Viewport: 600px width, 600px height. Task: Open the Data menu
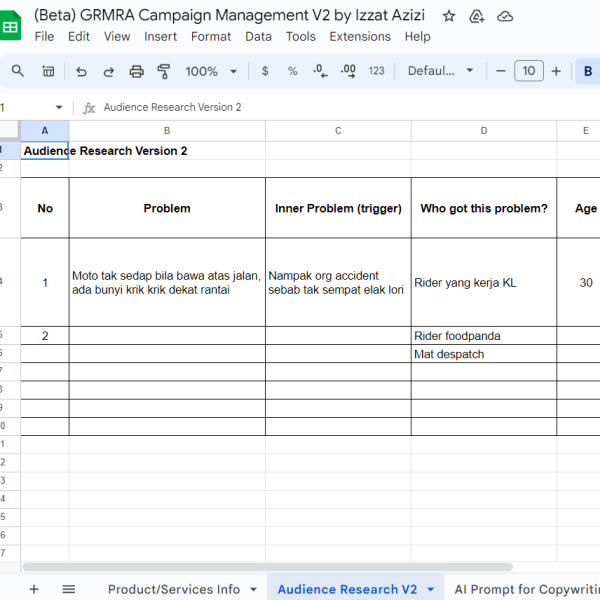[x=258, y=37]
